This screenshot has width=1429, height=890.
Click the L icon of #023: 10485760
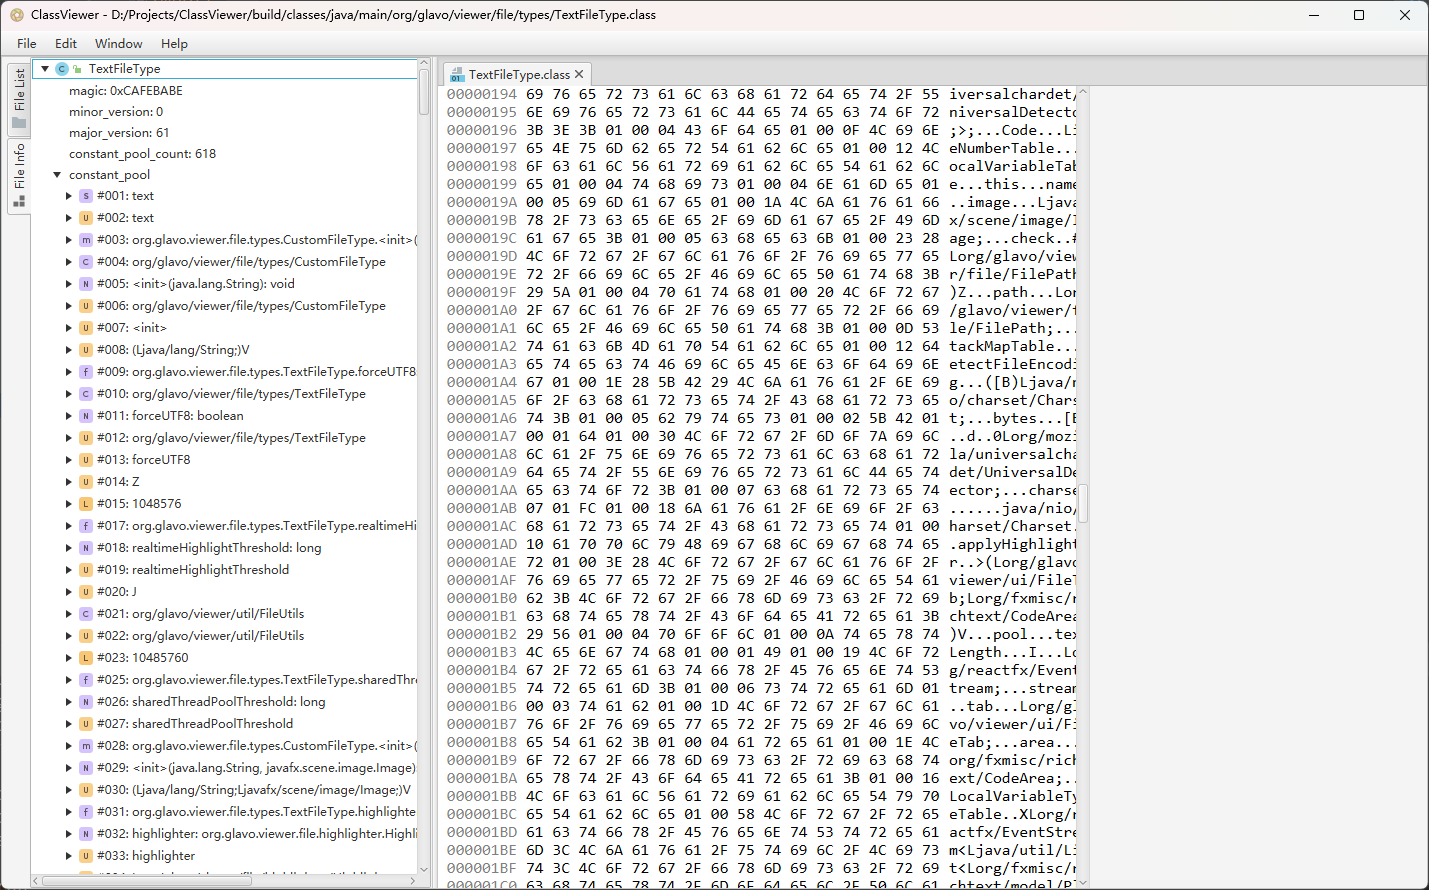(86, 658)
